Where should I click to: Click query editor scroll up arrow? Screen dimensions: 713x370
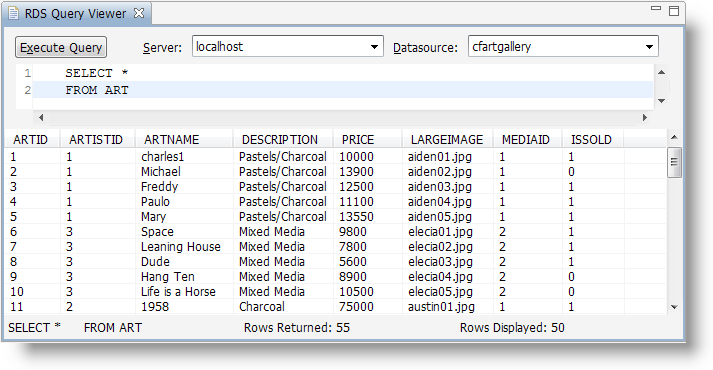[662, 72]
